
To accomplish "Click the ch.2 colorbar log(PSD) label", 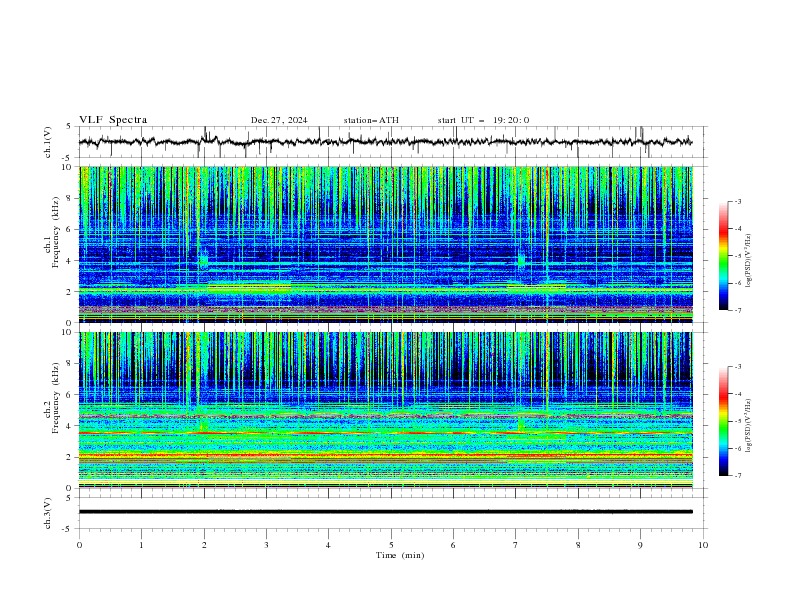I will (x=749, y=426).
